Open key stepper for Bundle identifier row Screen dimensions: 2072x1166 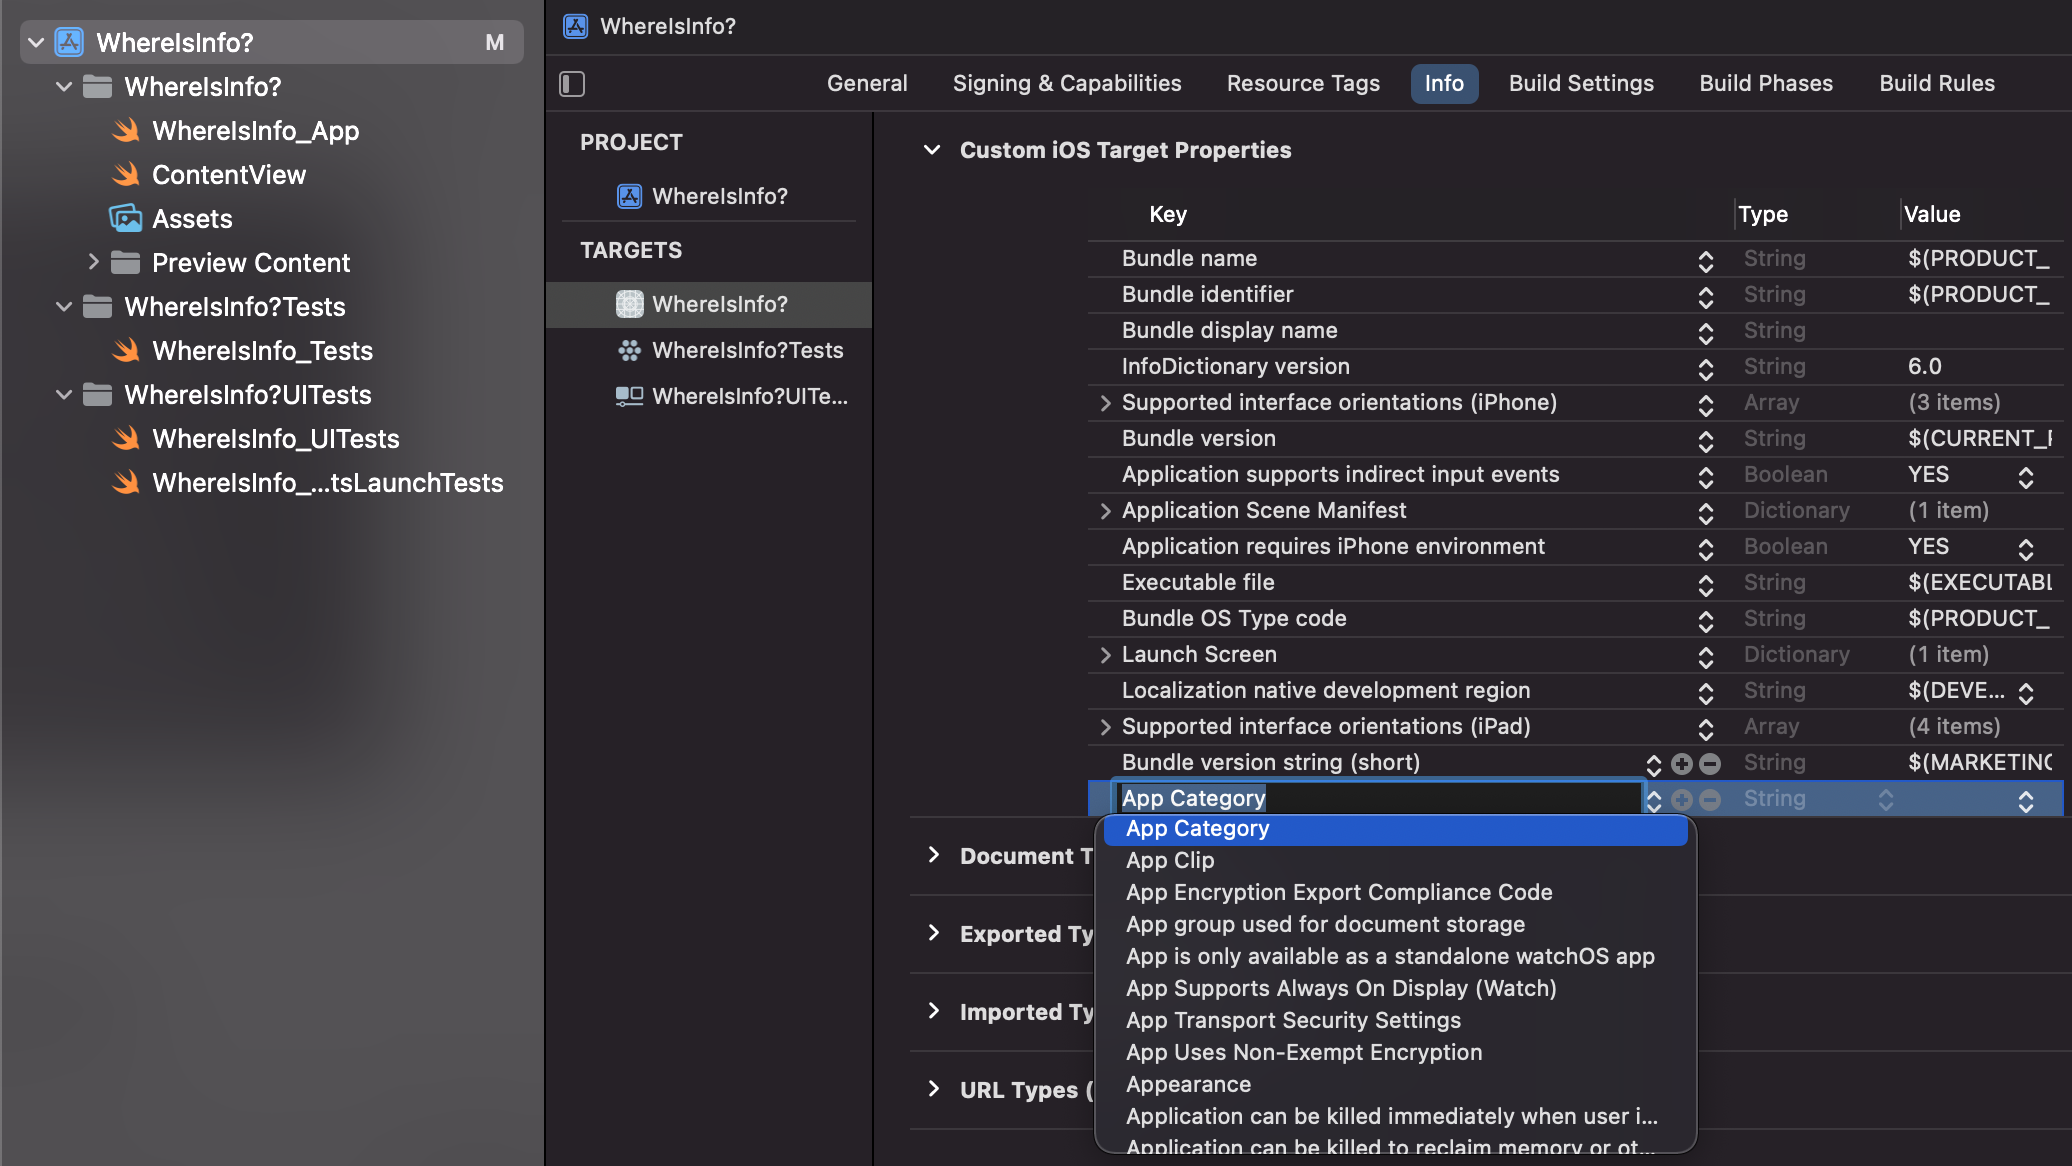tap(1706, 298)
